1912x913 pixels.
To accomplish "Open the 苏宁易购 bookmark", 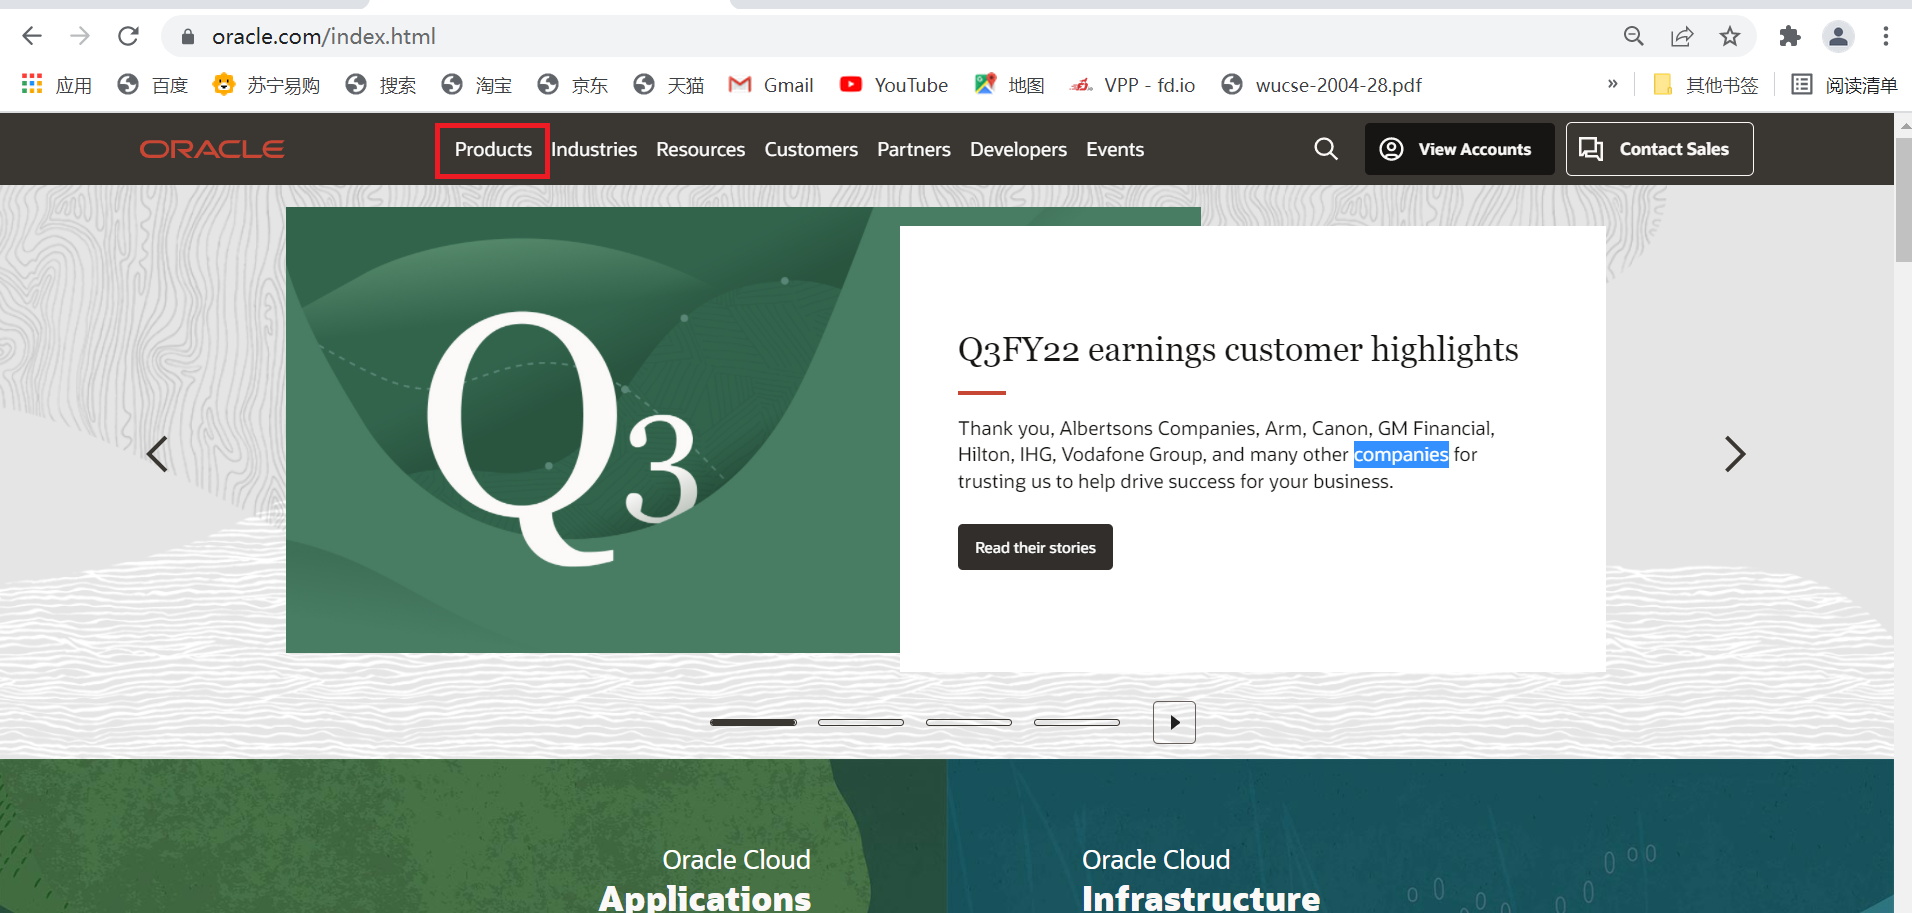I will pos(266,85).
